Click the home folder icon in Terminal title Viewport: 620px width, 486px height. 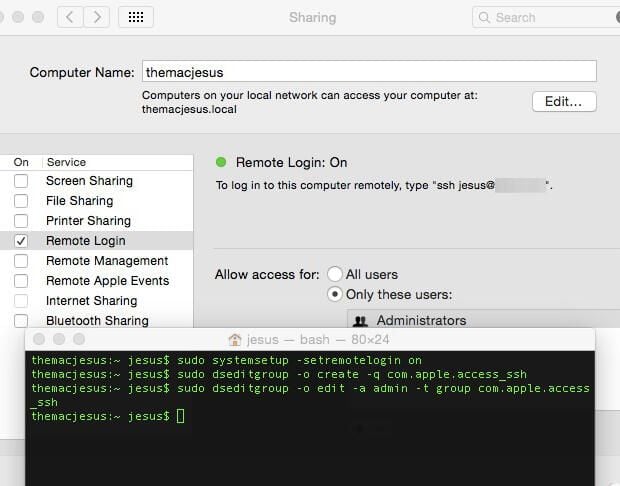235,339
